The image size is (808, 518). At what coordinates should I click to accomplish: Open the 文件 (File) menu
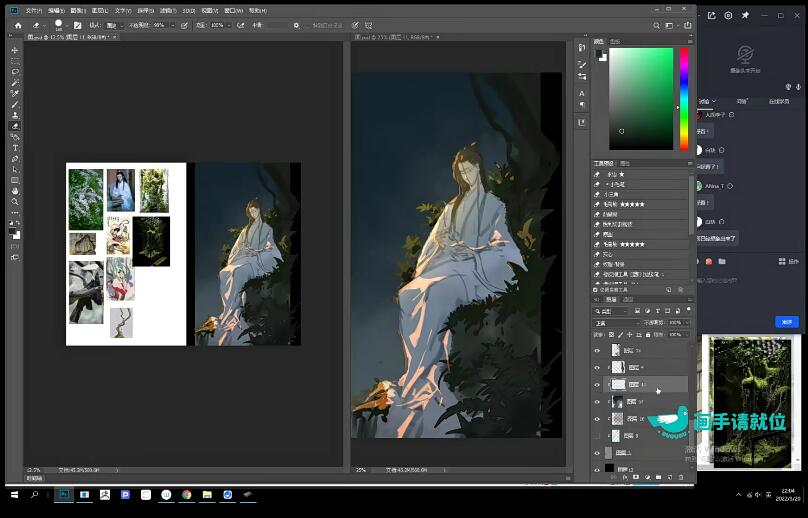pos(34,10)
